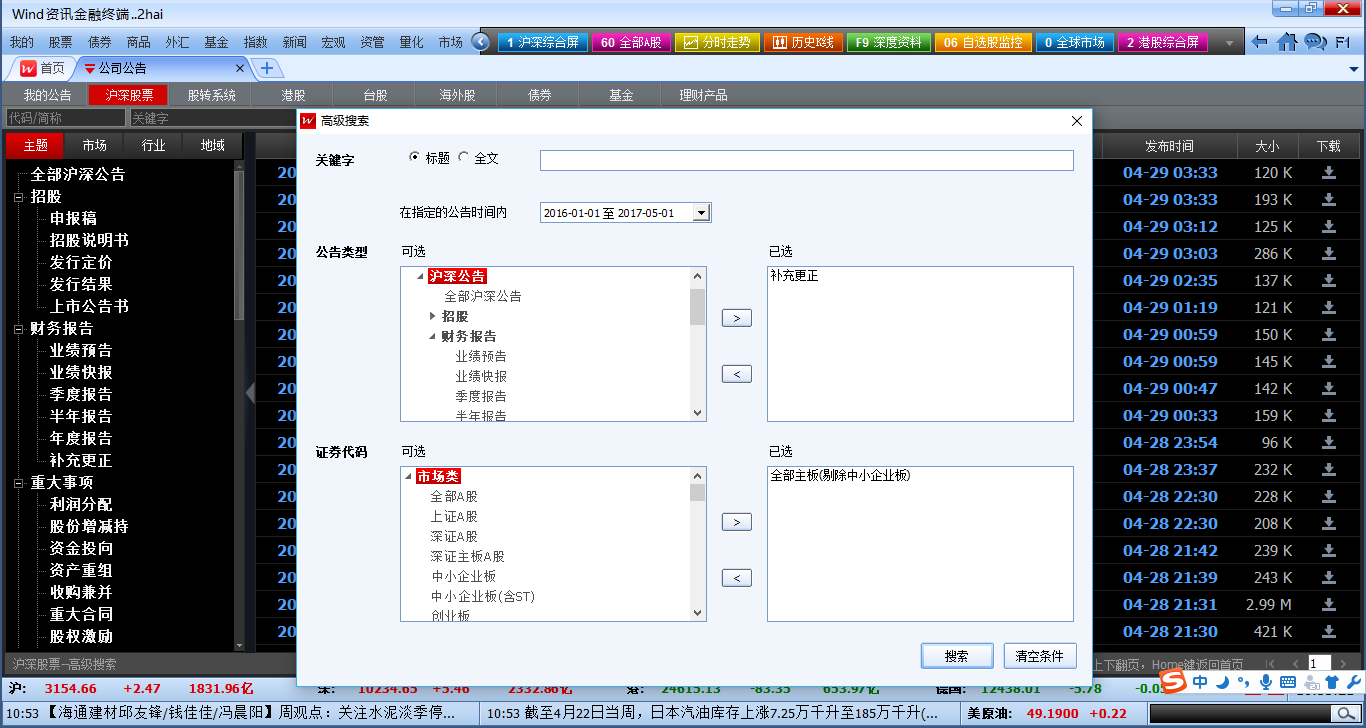Select 中小企业板 in the securities code list
The width and height of the screenshot is (1366, 728).
(x=464, y=576)
